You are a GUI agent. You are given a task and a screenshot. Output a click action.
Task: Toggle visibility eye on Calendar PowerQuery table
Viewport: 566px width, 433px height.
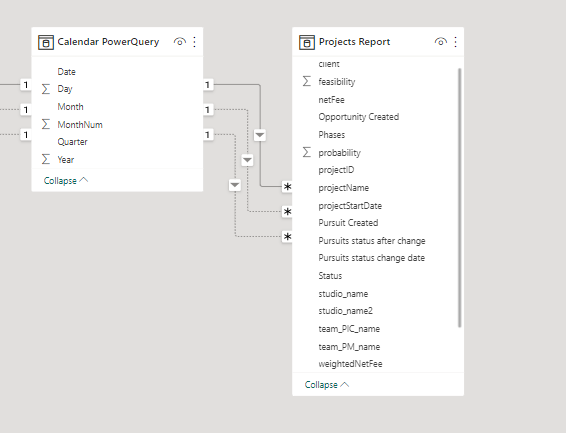180,42
